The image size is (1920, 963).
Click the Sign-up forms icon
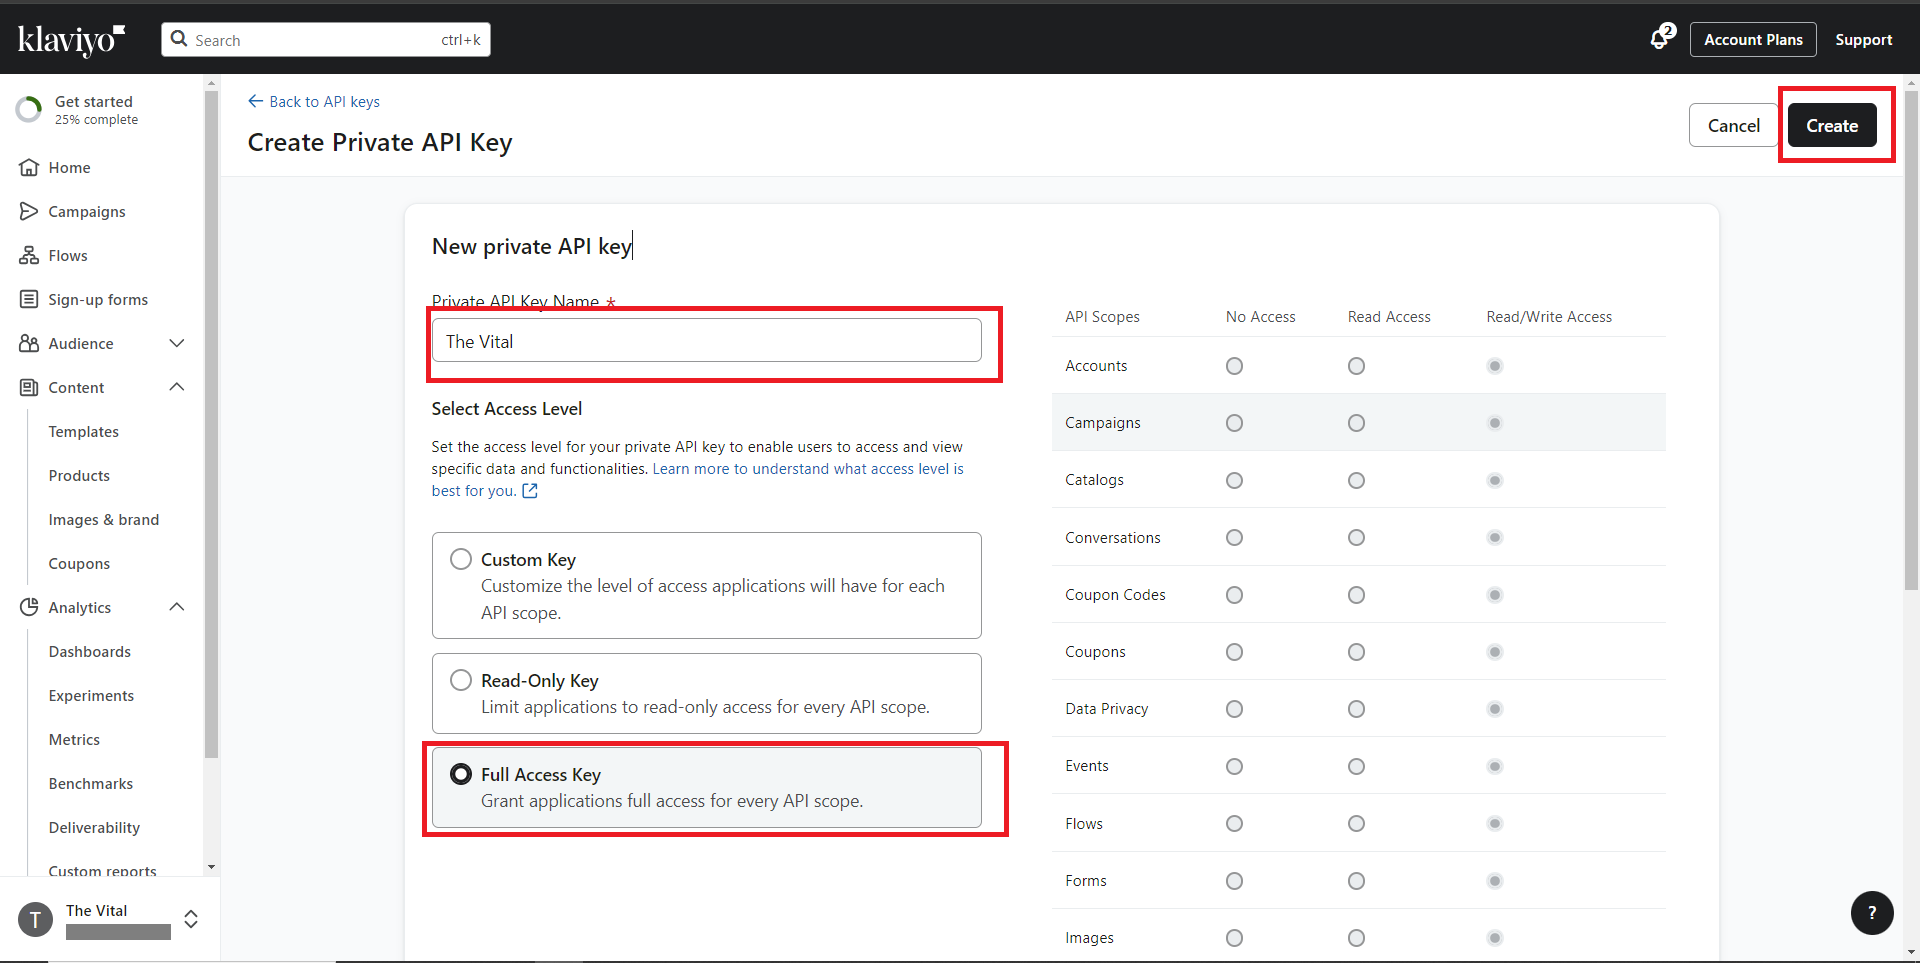tap(29, 299)
